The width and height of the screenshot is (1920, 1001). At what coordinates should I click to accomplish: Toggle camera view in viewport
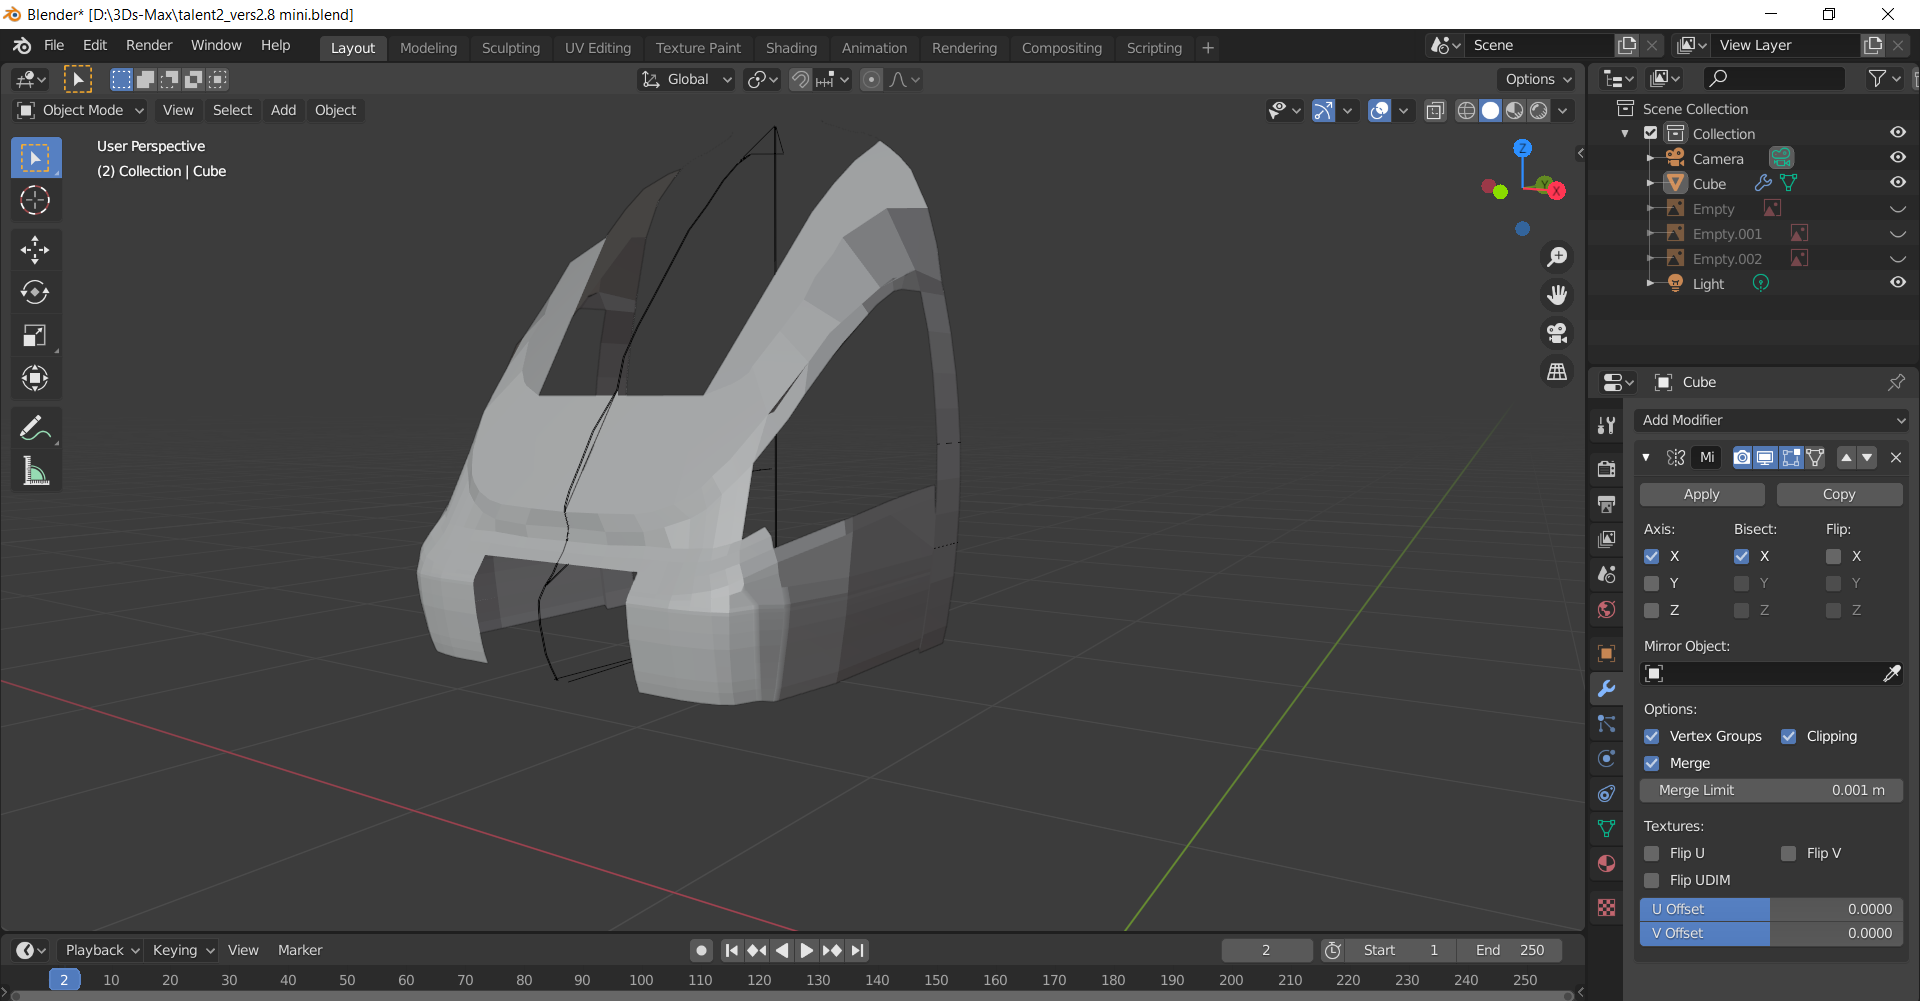[x=1557, y=333]
